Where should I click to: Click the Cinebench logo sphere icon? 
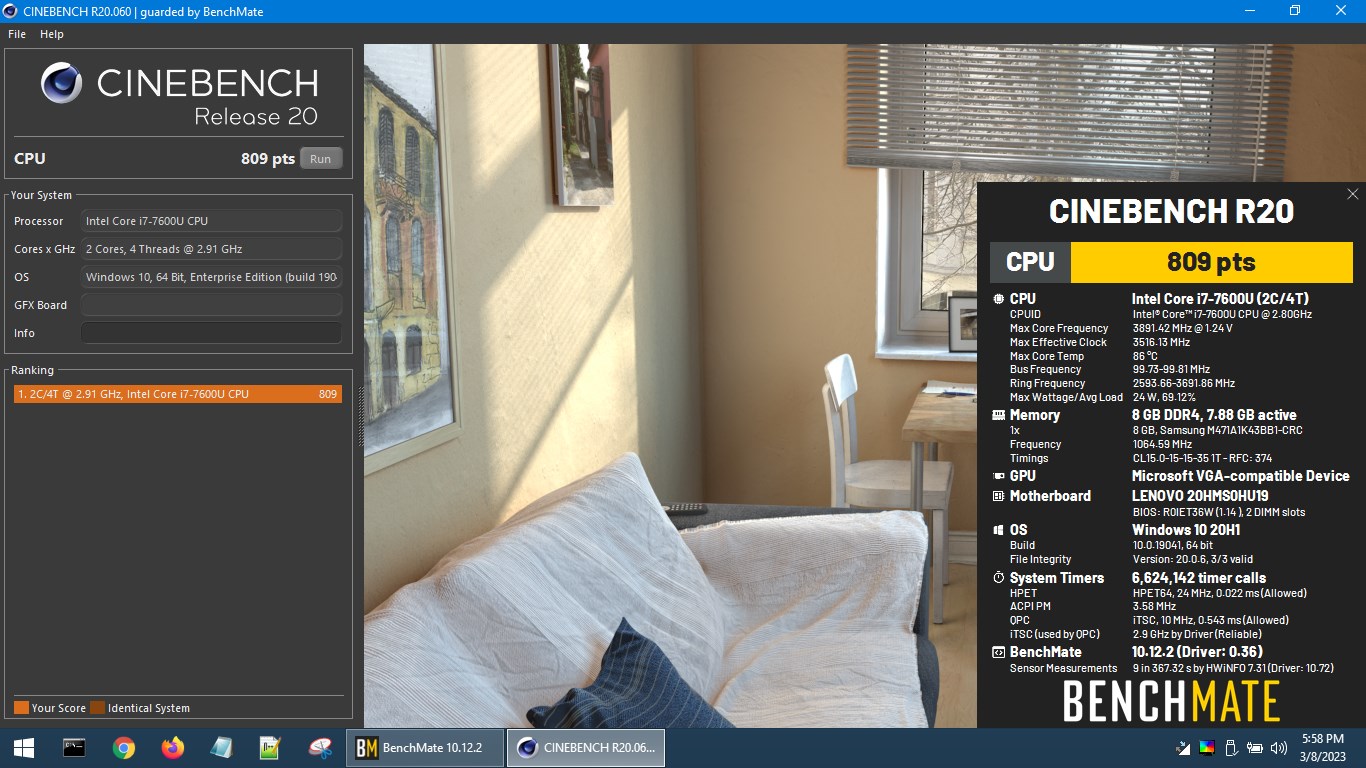tap(61, 84)
